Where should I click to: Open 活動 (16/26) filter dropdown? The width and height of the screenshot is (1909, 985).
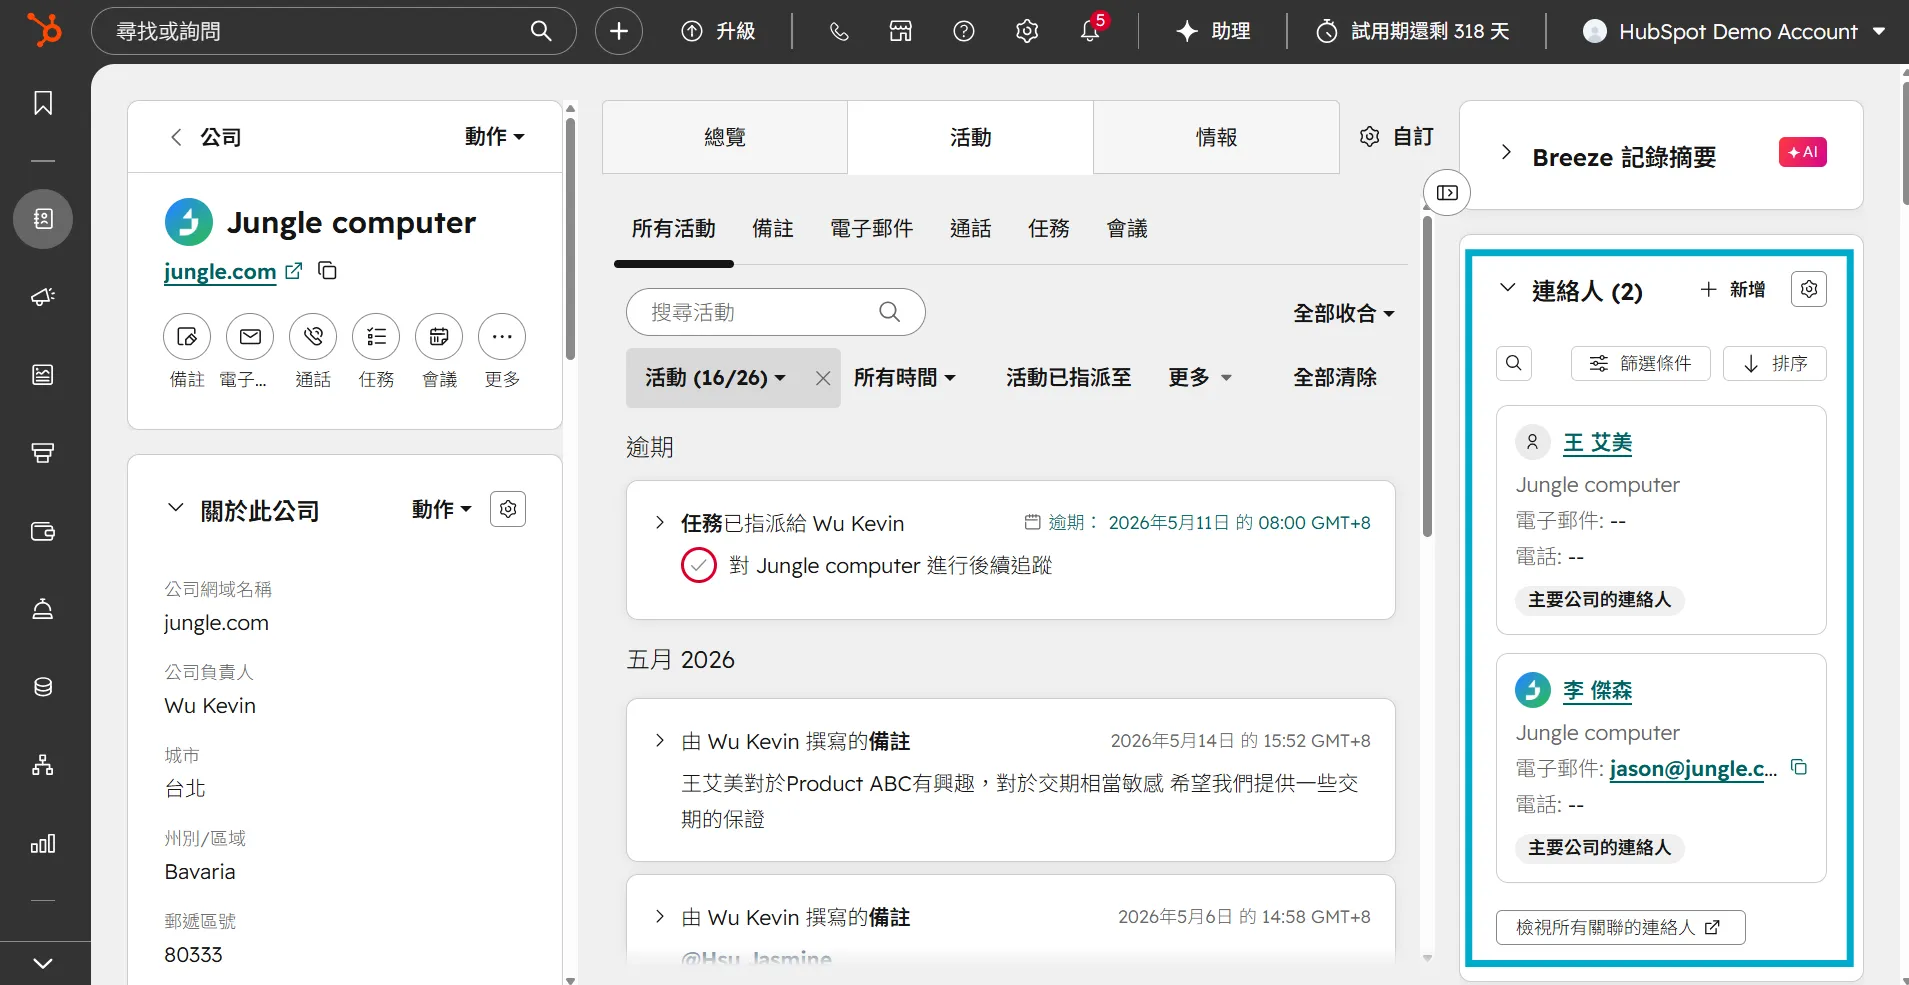pyautogui.click(x=715, y=378)
